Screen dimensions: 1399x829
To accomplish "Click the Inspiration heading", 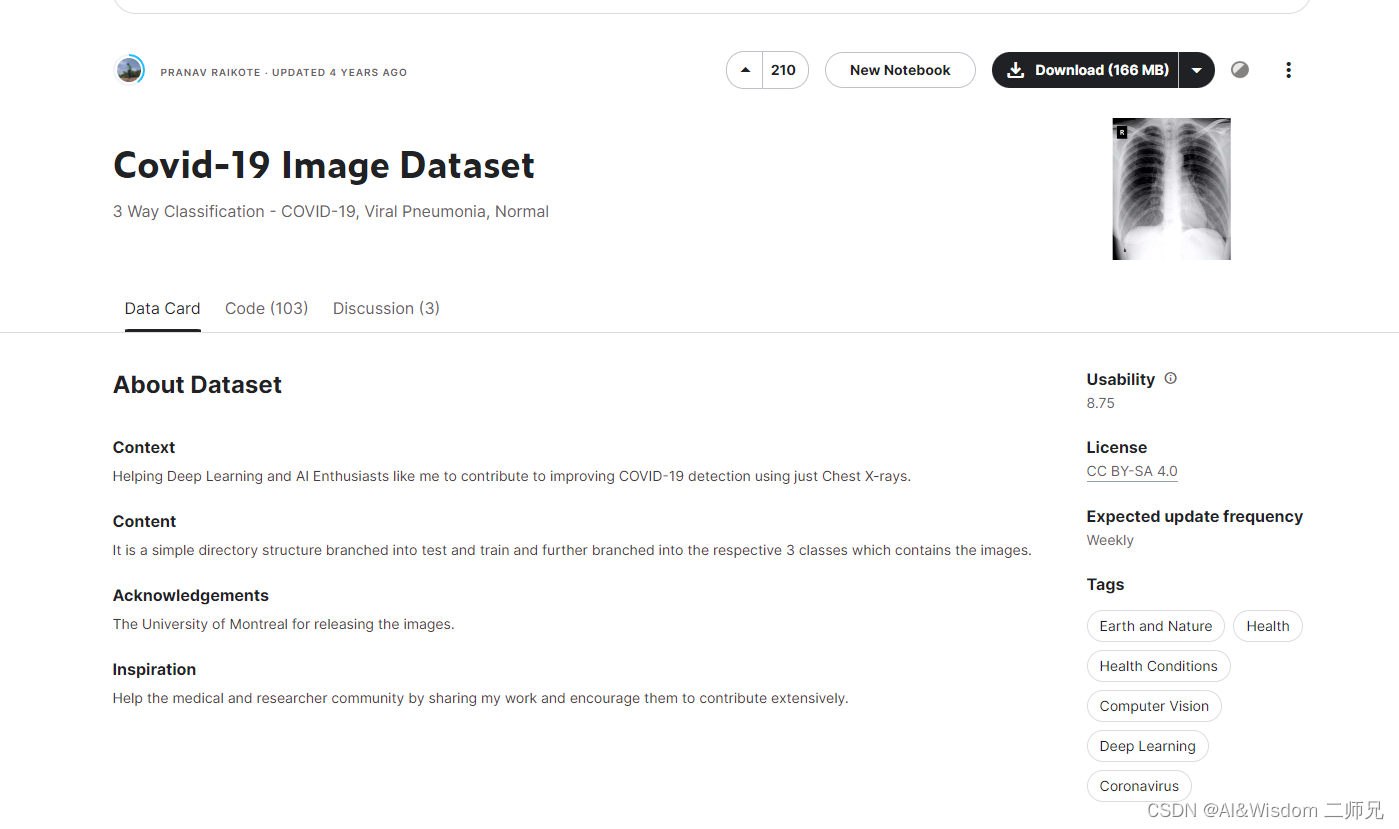I will (x=154, y=669).
